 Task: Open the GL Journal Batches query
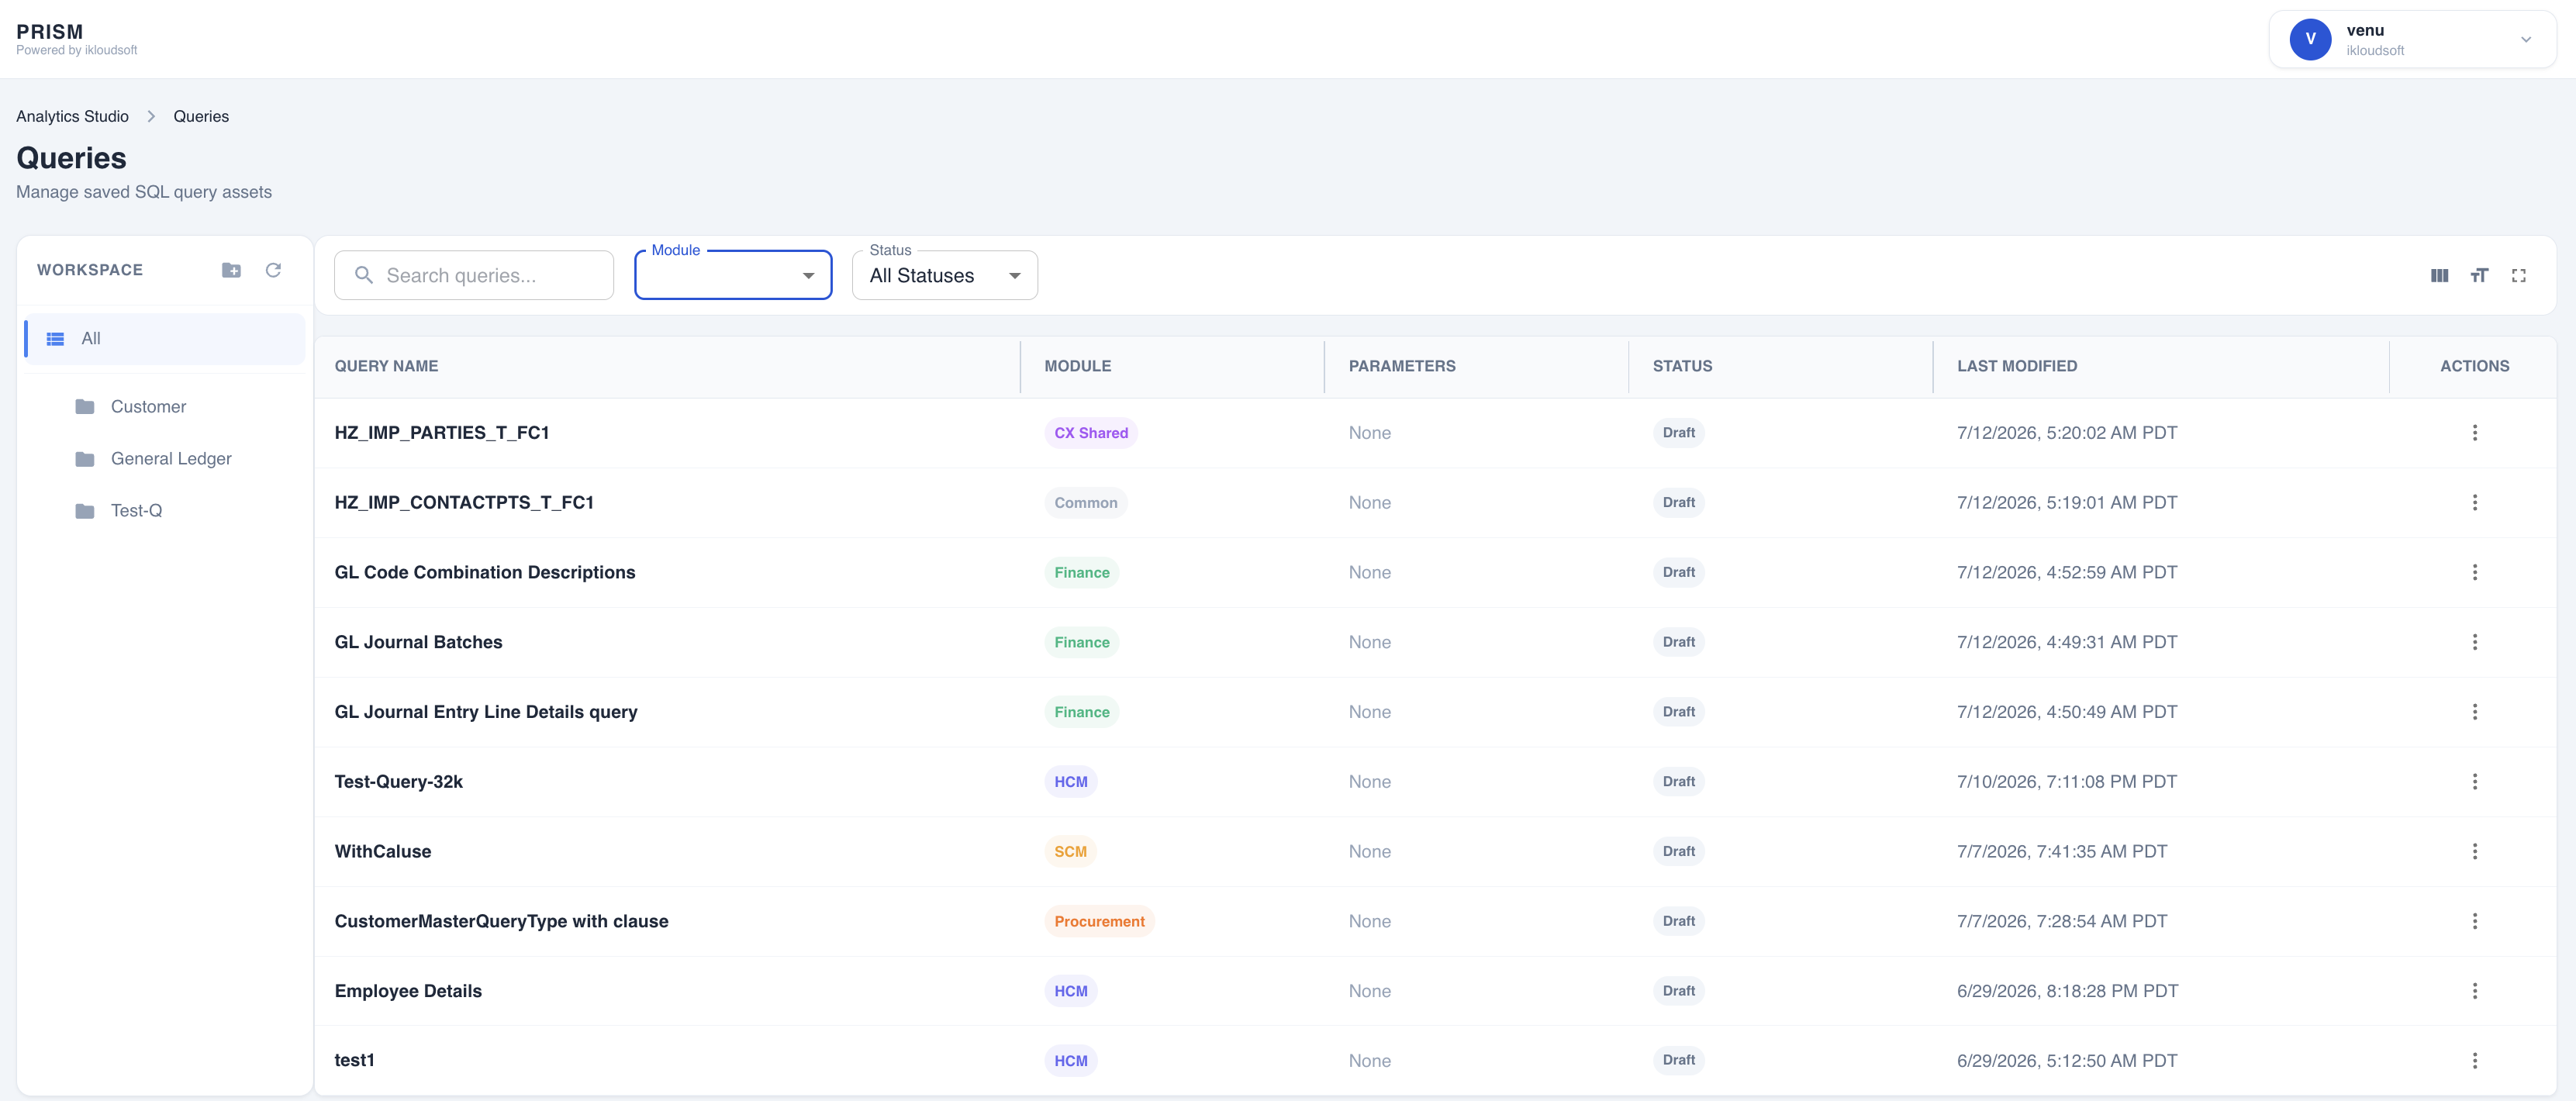(418, 642)
